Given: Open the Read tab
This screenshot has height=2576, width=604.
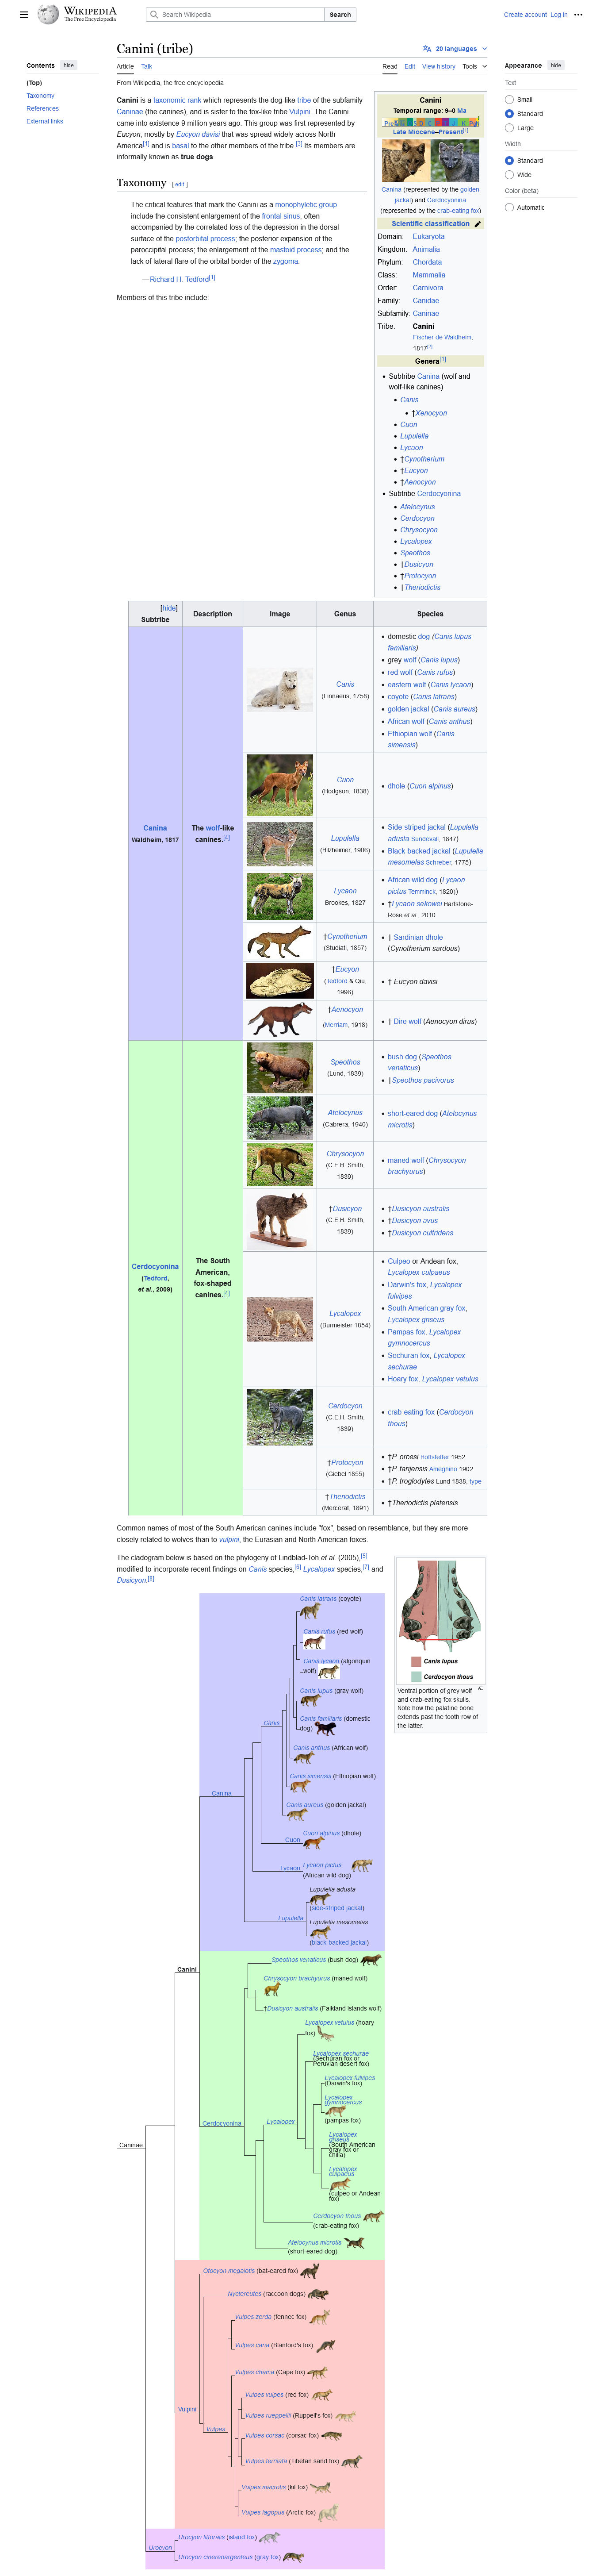Looking at the screenshot, I should point(390,66).
